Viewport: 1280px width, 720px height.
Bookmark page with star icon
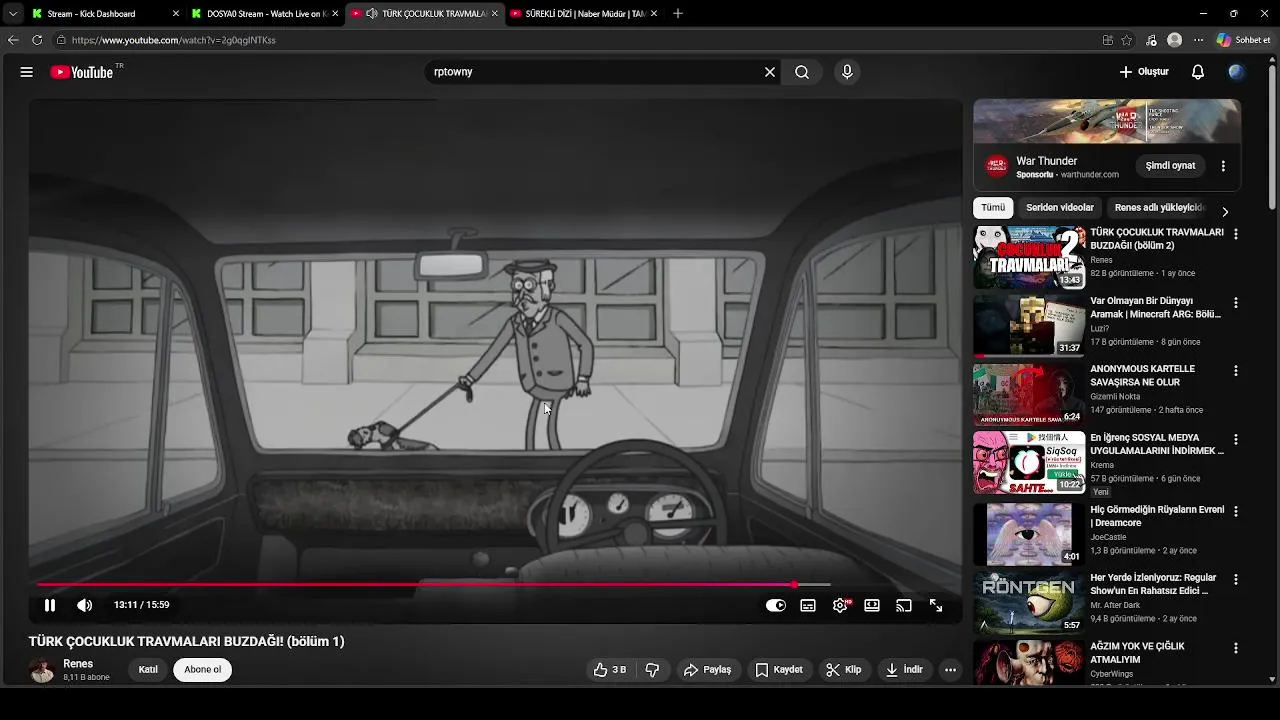[1127, 40]
